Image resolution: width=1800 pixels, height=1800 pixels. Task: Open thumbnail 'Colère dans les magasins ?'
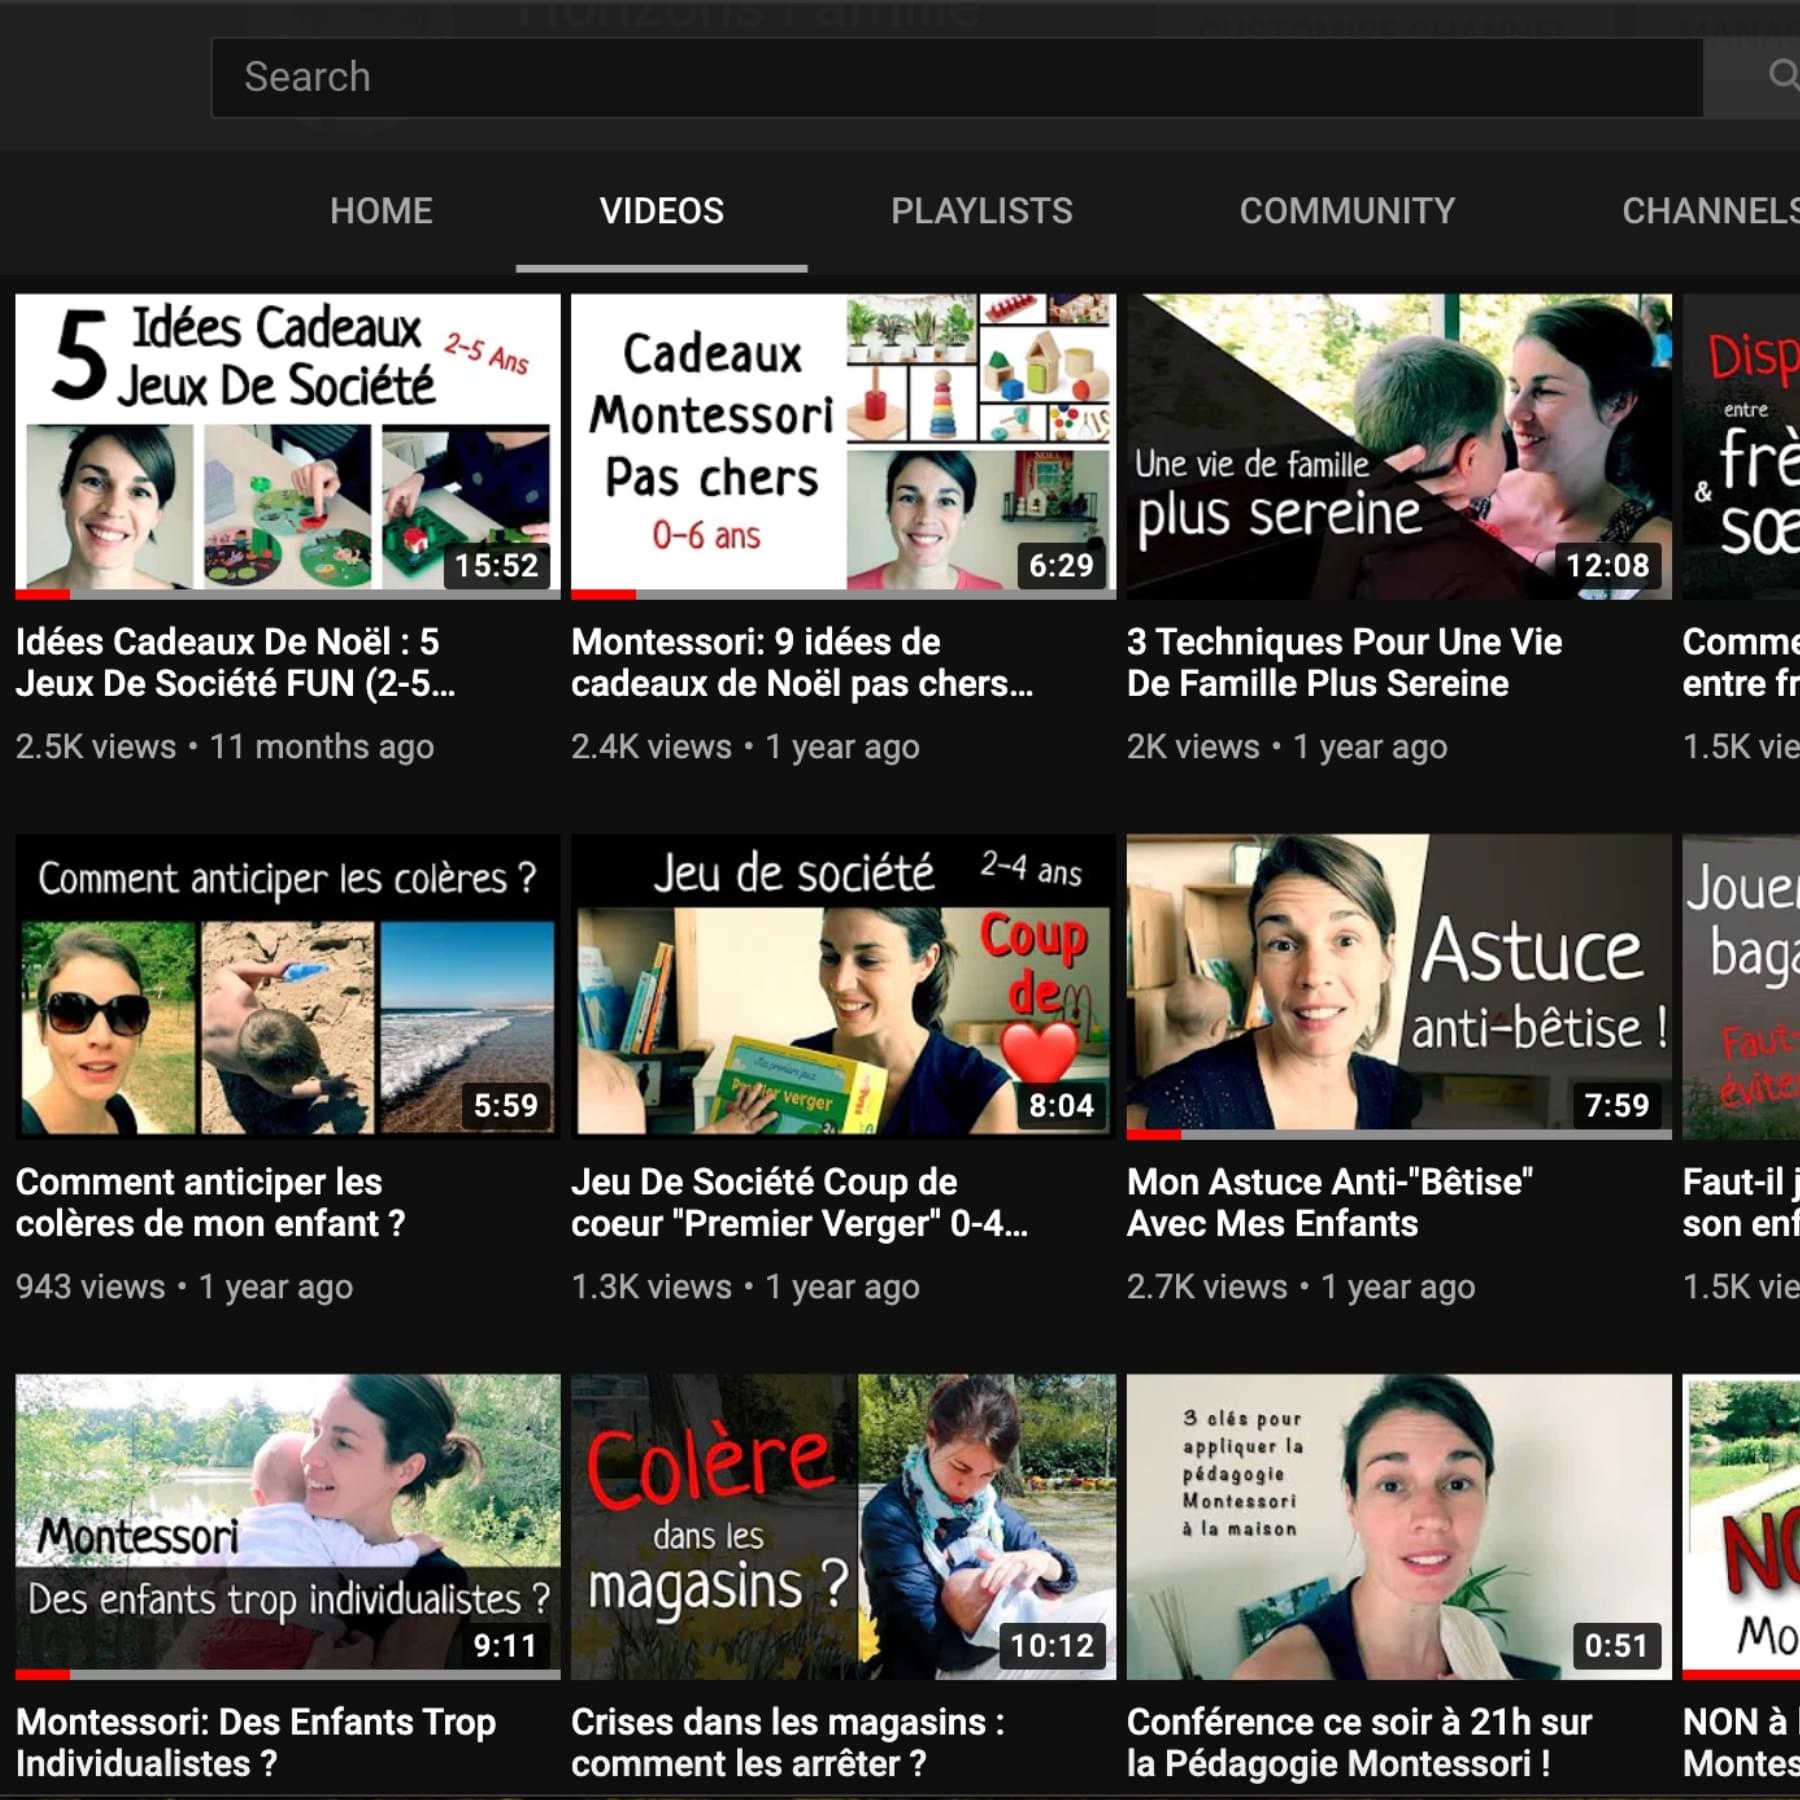click(x=843, y=1526)
